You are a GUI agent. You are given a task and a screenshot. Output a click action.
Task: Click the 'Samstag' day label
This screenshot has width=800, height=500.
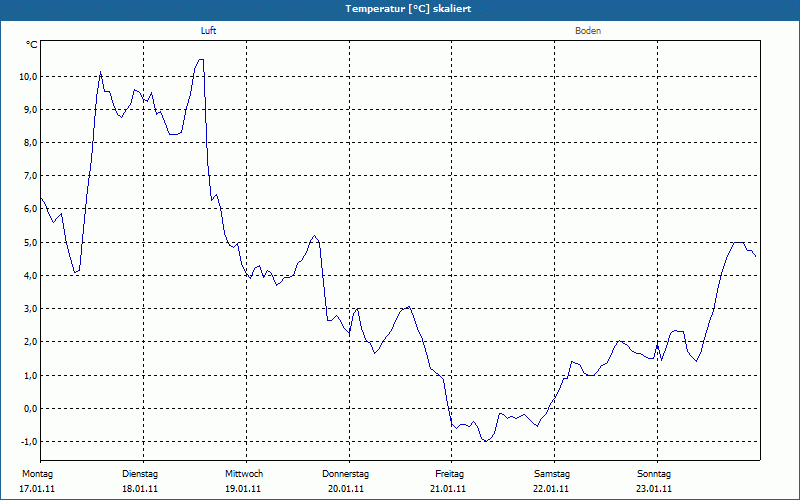552,474
